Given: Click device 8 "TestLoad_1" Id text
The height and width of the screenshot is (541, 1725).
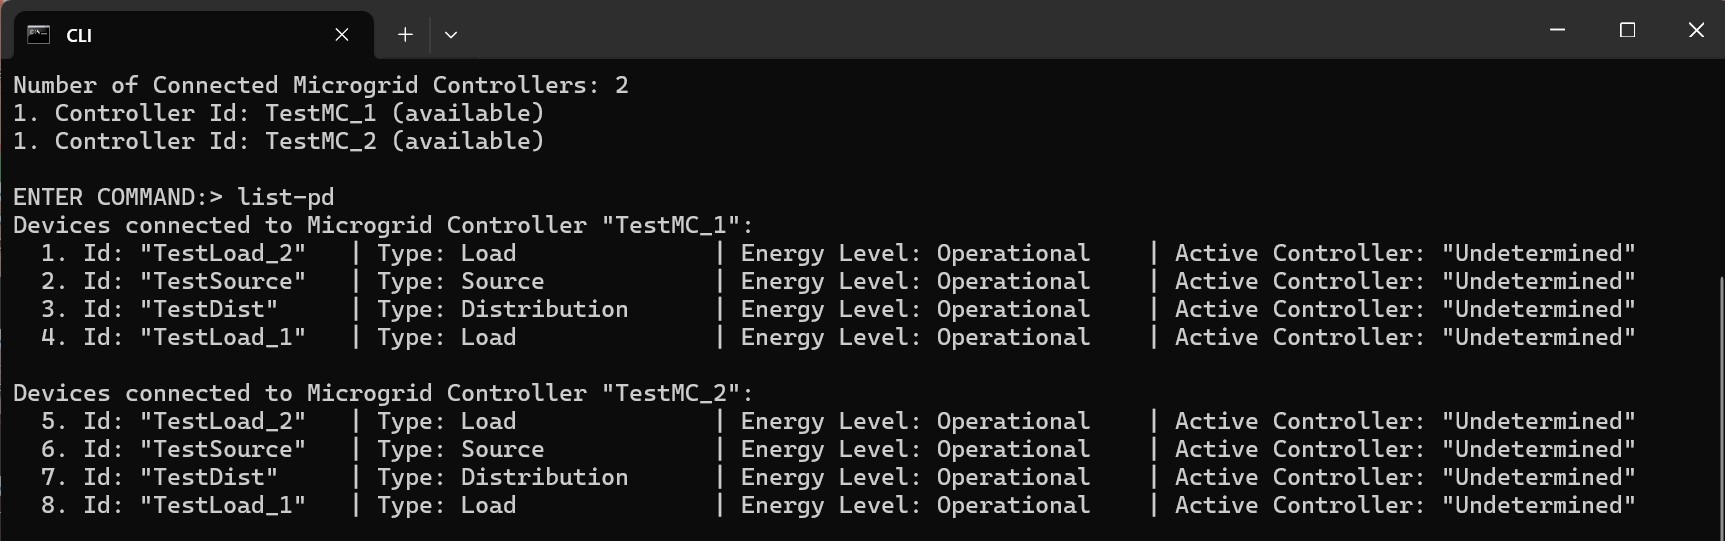Looking at the screenshot, I should pyautogui.click(x=223, y=505).
